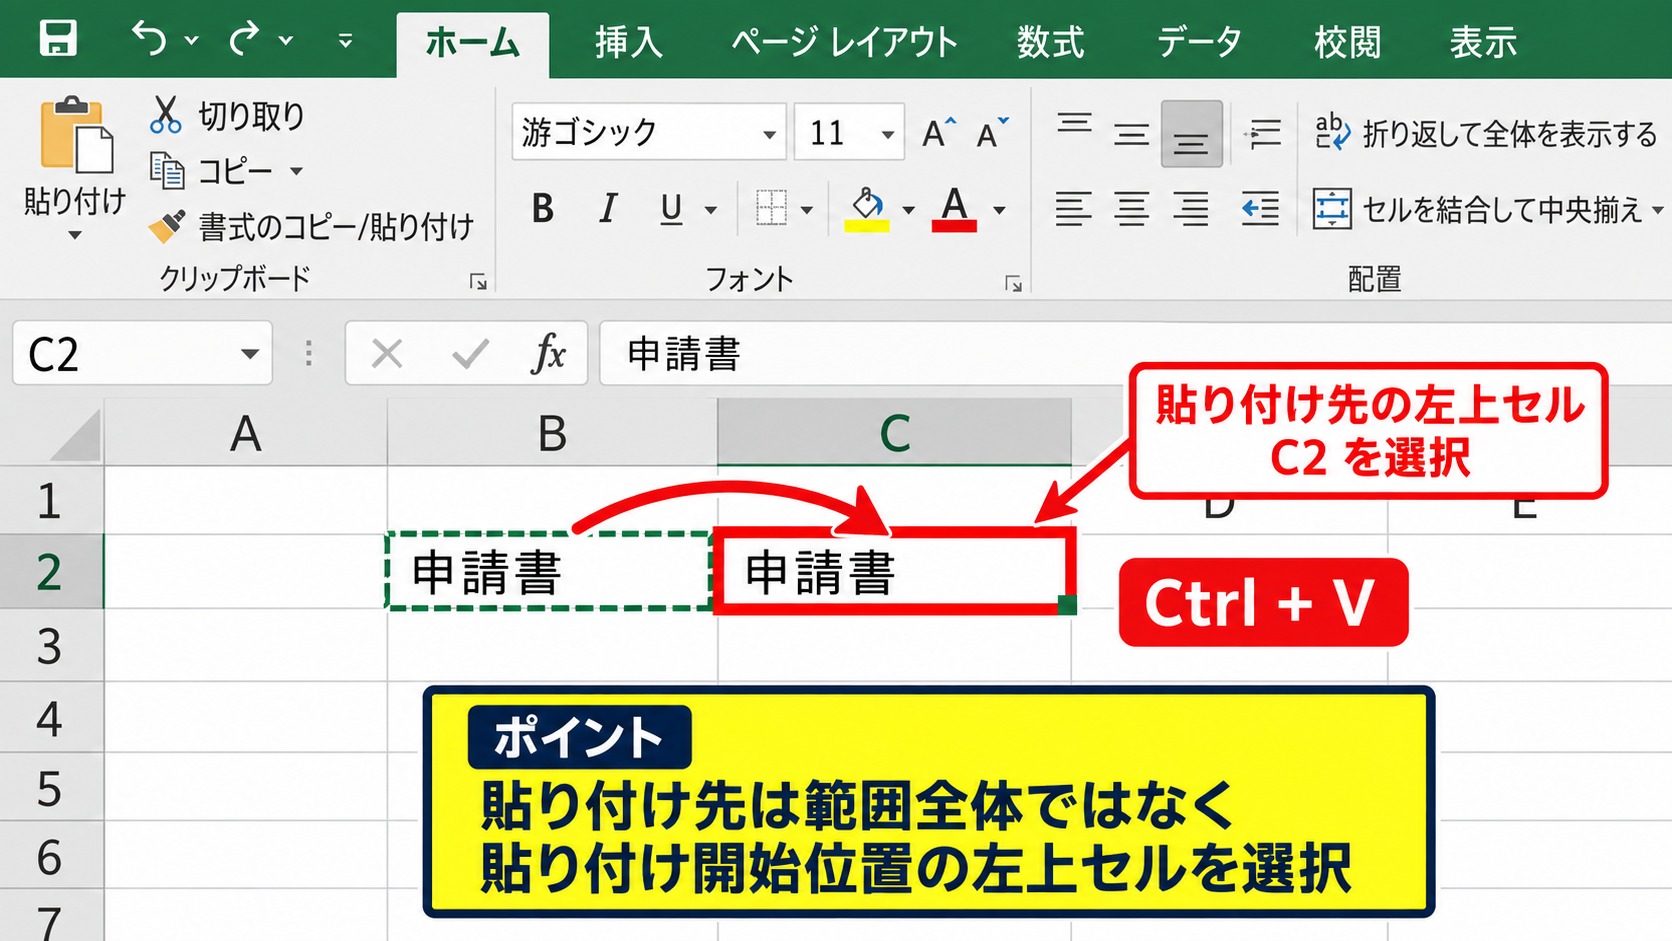The image size is (1672, 941).
Task: Align text left
Action: 1073,209
